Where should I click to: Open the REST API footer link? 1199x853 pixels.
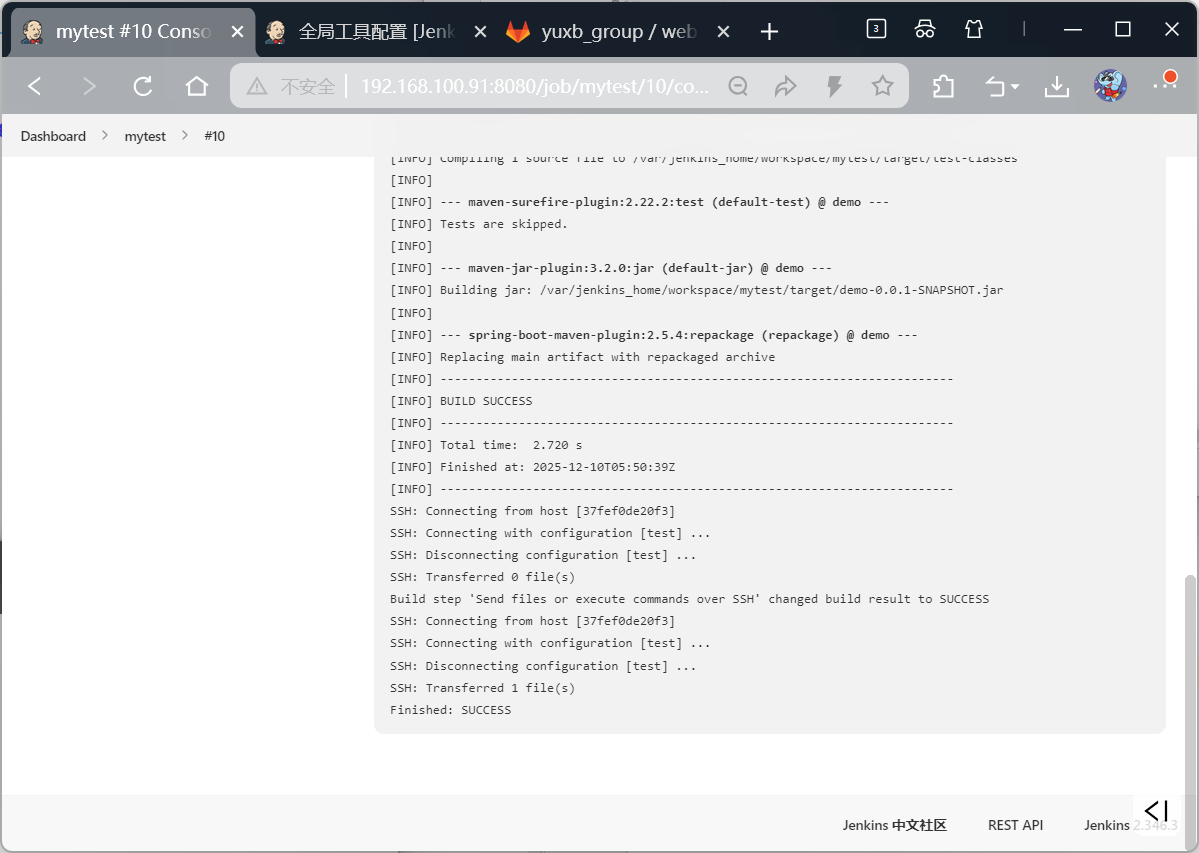[1015, 825]
